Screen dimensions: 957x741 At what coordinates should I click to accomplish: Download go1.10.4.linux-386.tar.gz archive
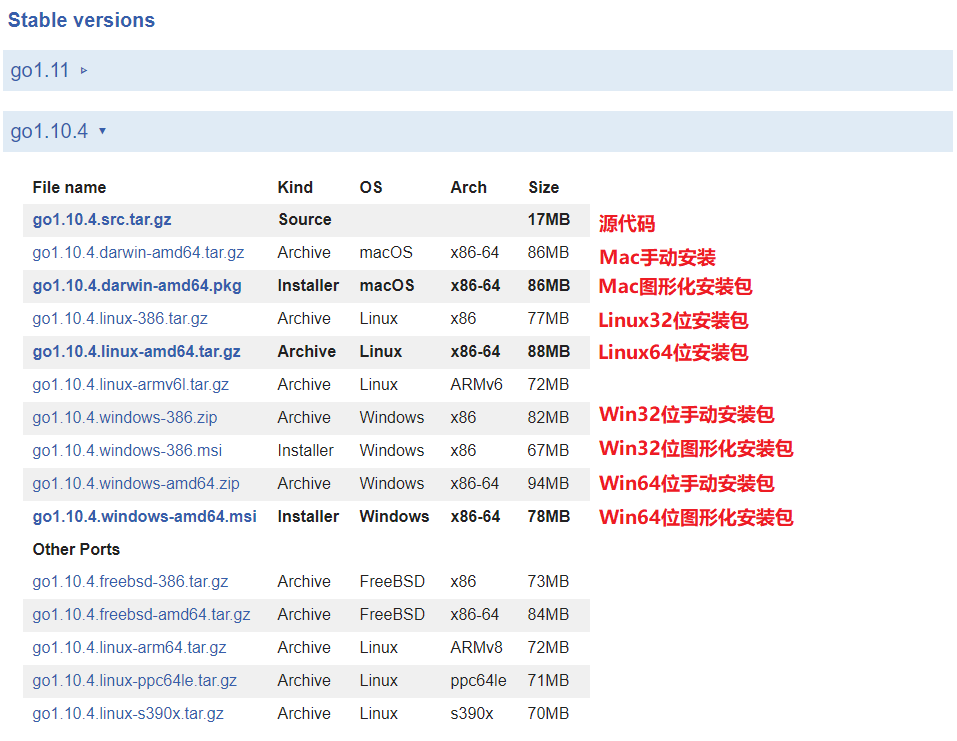[120, 319]
